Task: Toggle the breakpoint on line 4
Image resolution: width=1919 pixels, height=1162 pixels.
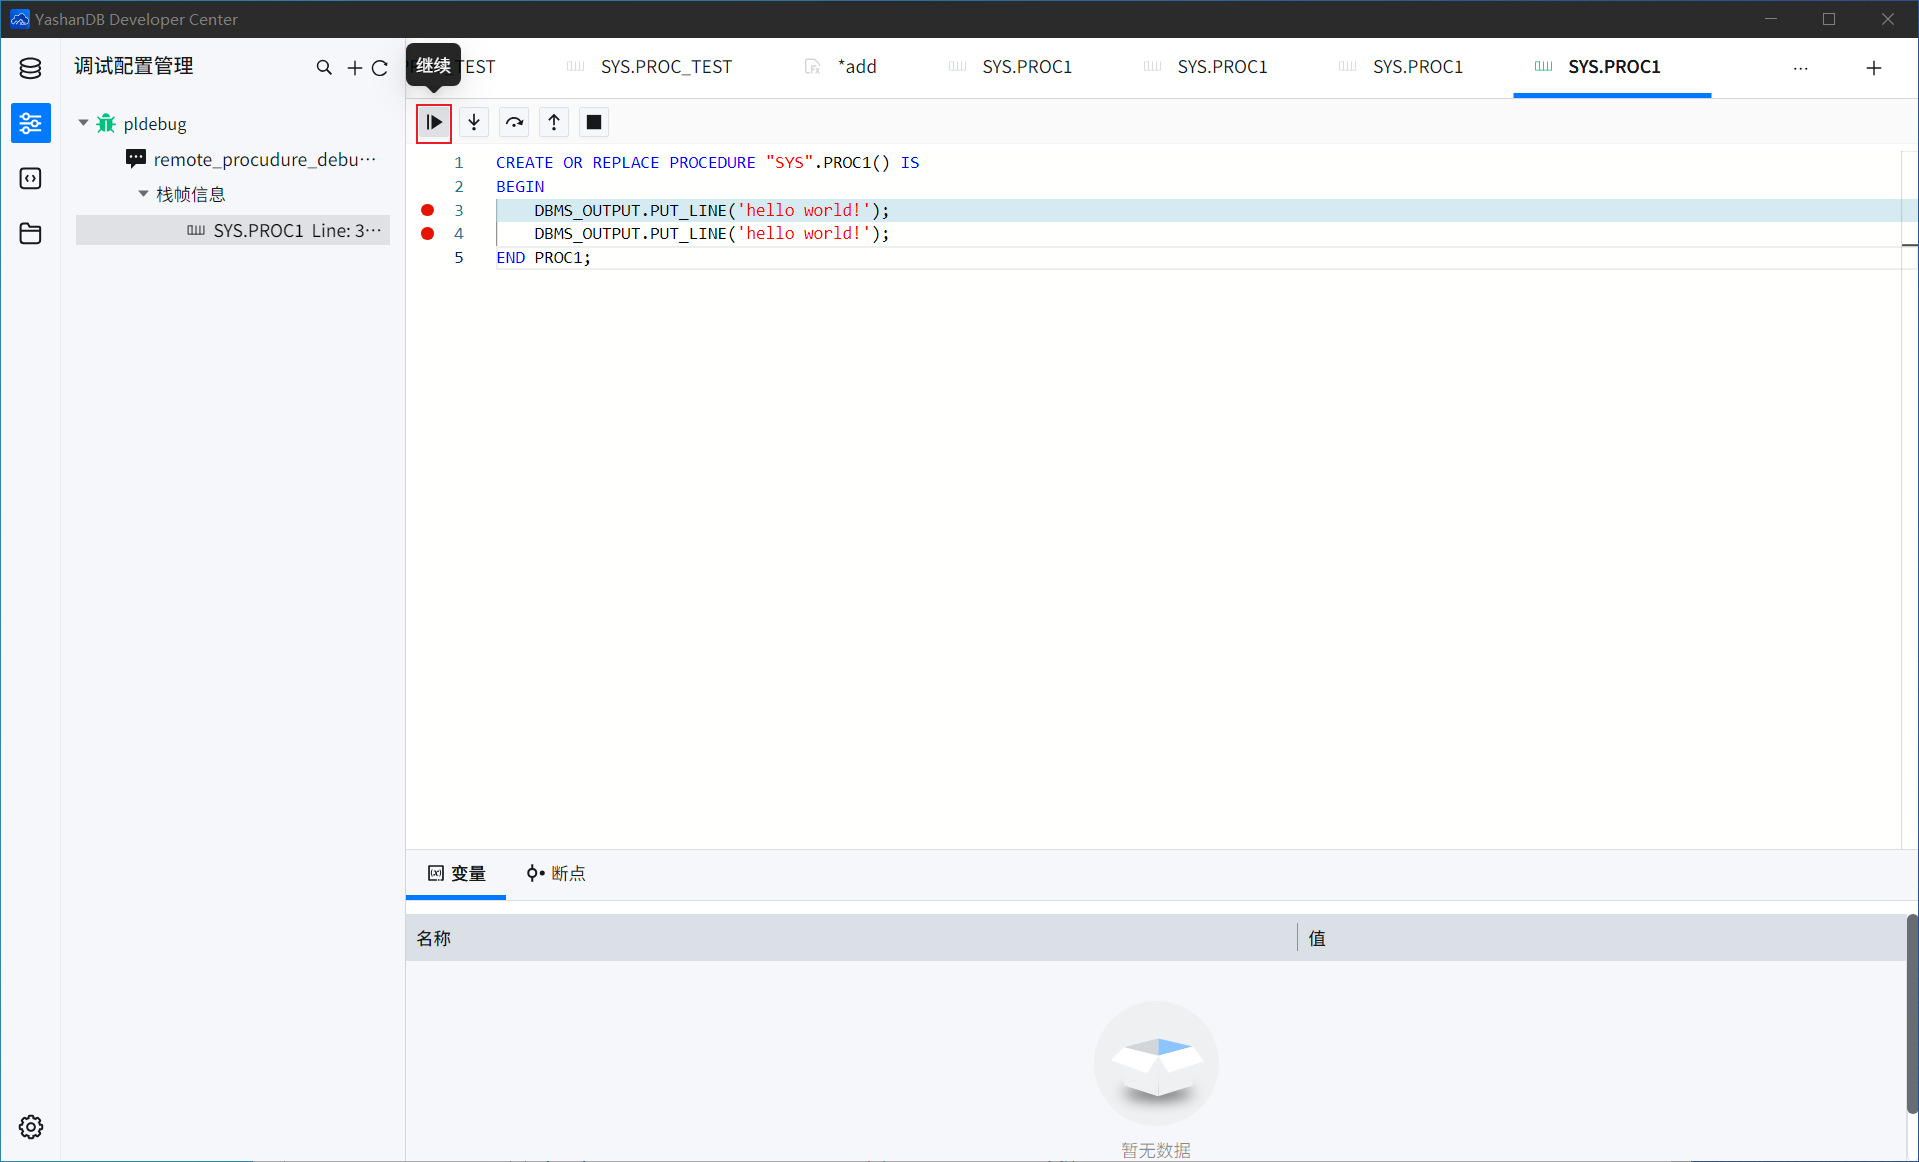Action: [428, 233]
